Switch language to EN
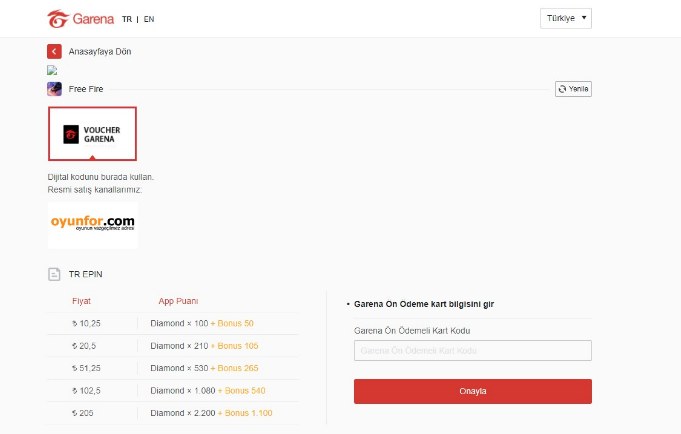Image resolution: width=681 pixels, height=434 pixels. (149, 19)
